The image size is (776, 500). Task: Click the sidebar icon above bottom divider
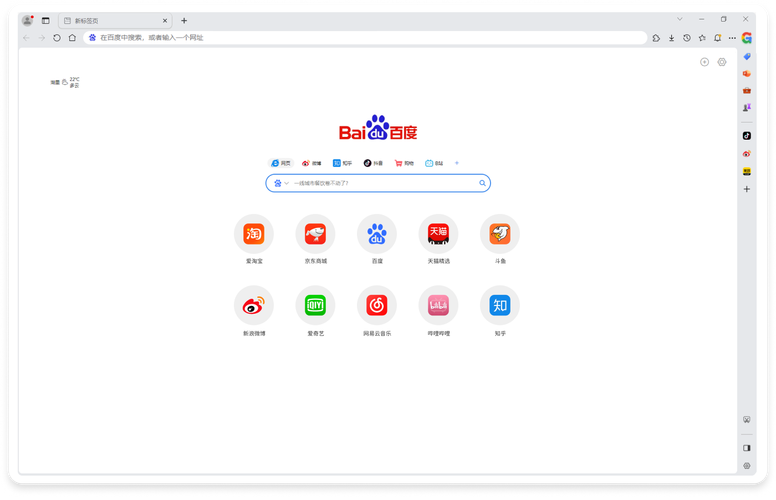(x=747, y=420)
